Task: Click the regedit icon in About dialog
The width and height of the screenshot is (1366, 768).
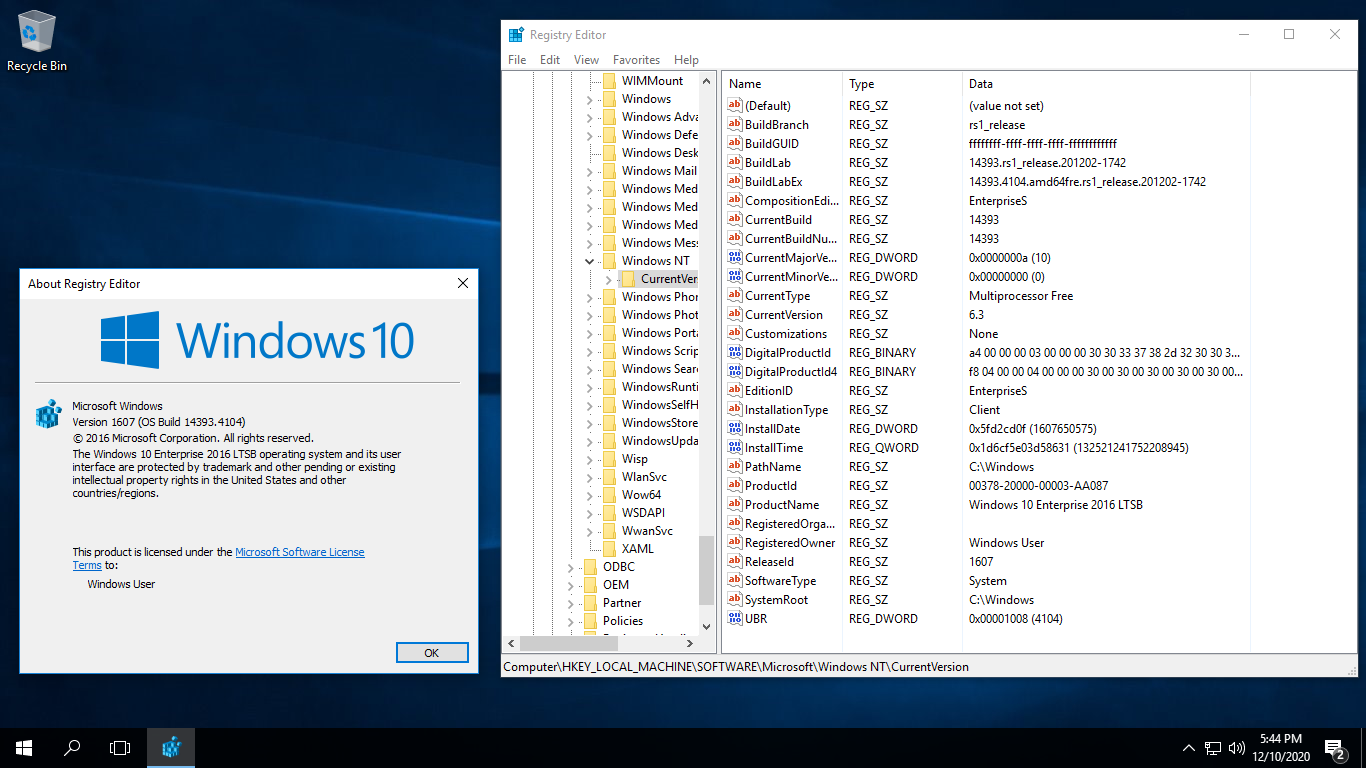Action: coord(48,414)
